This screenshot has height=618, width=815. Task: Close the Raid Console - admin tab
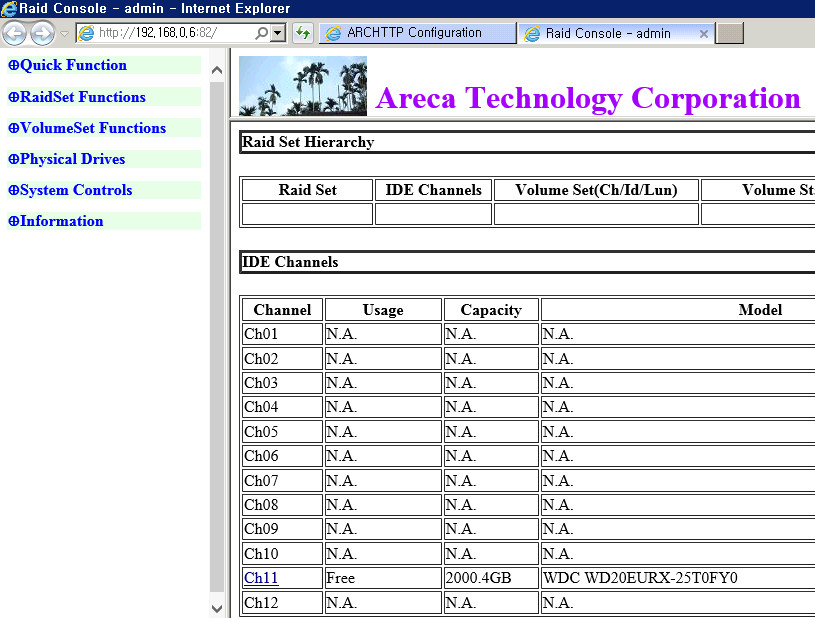point(704,34)
